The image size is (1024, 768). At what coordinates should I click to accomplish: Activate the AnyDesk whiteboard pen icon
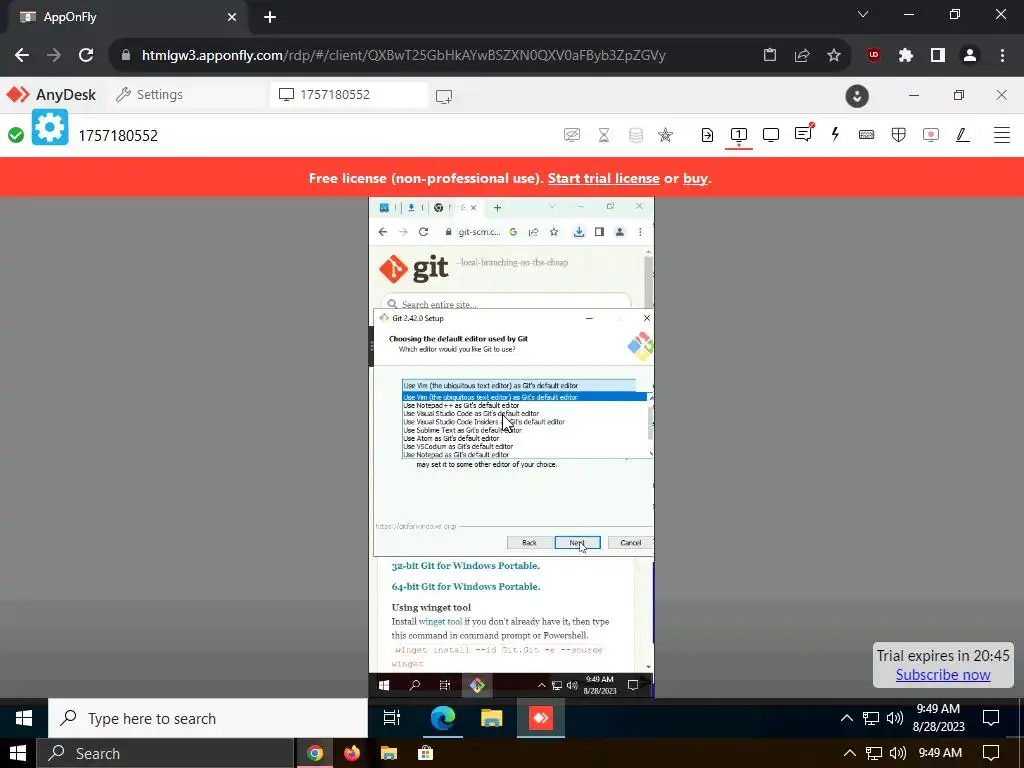(963, 135)
